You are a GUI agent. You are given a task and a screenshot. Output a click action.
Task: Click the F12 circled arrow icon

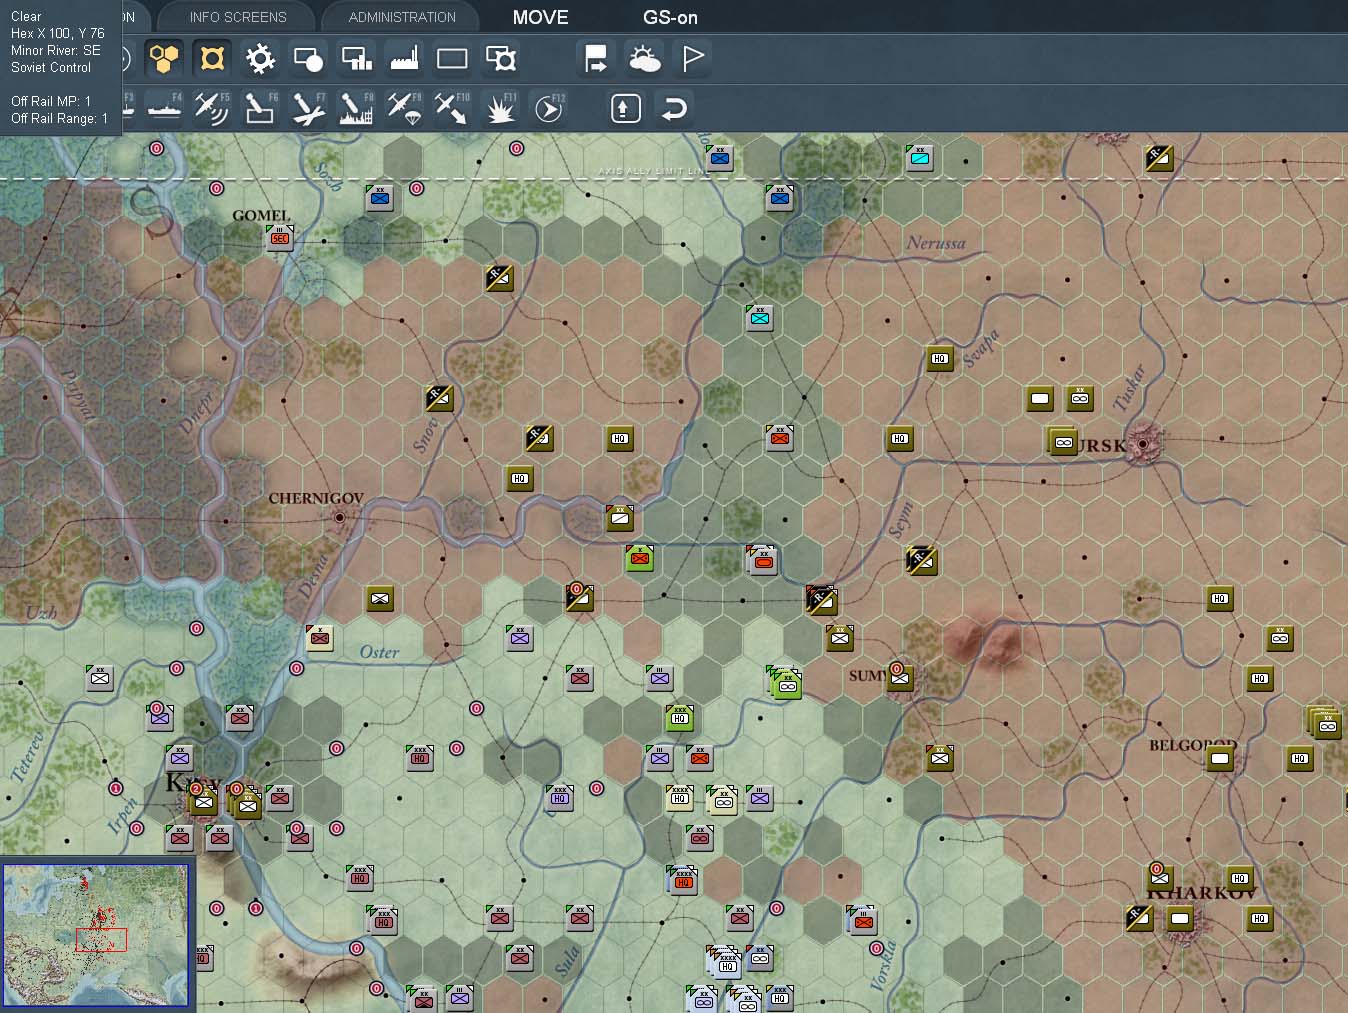point(549,107)
